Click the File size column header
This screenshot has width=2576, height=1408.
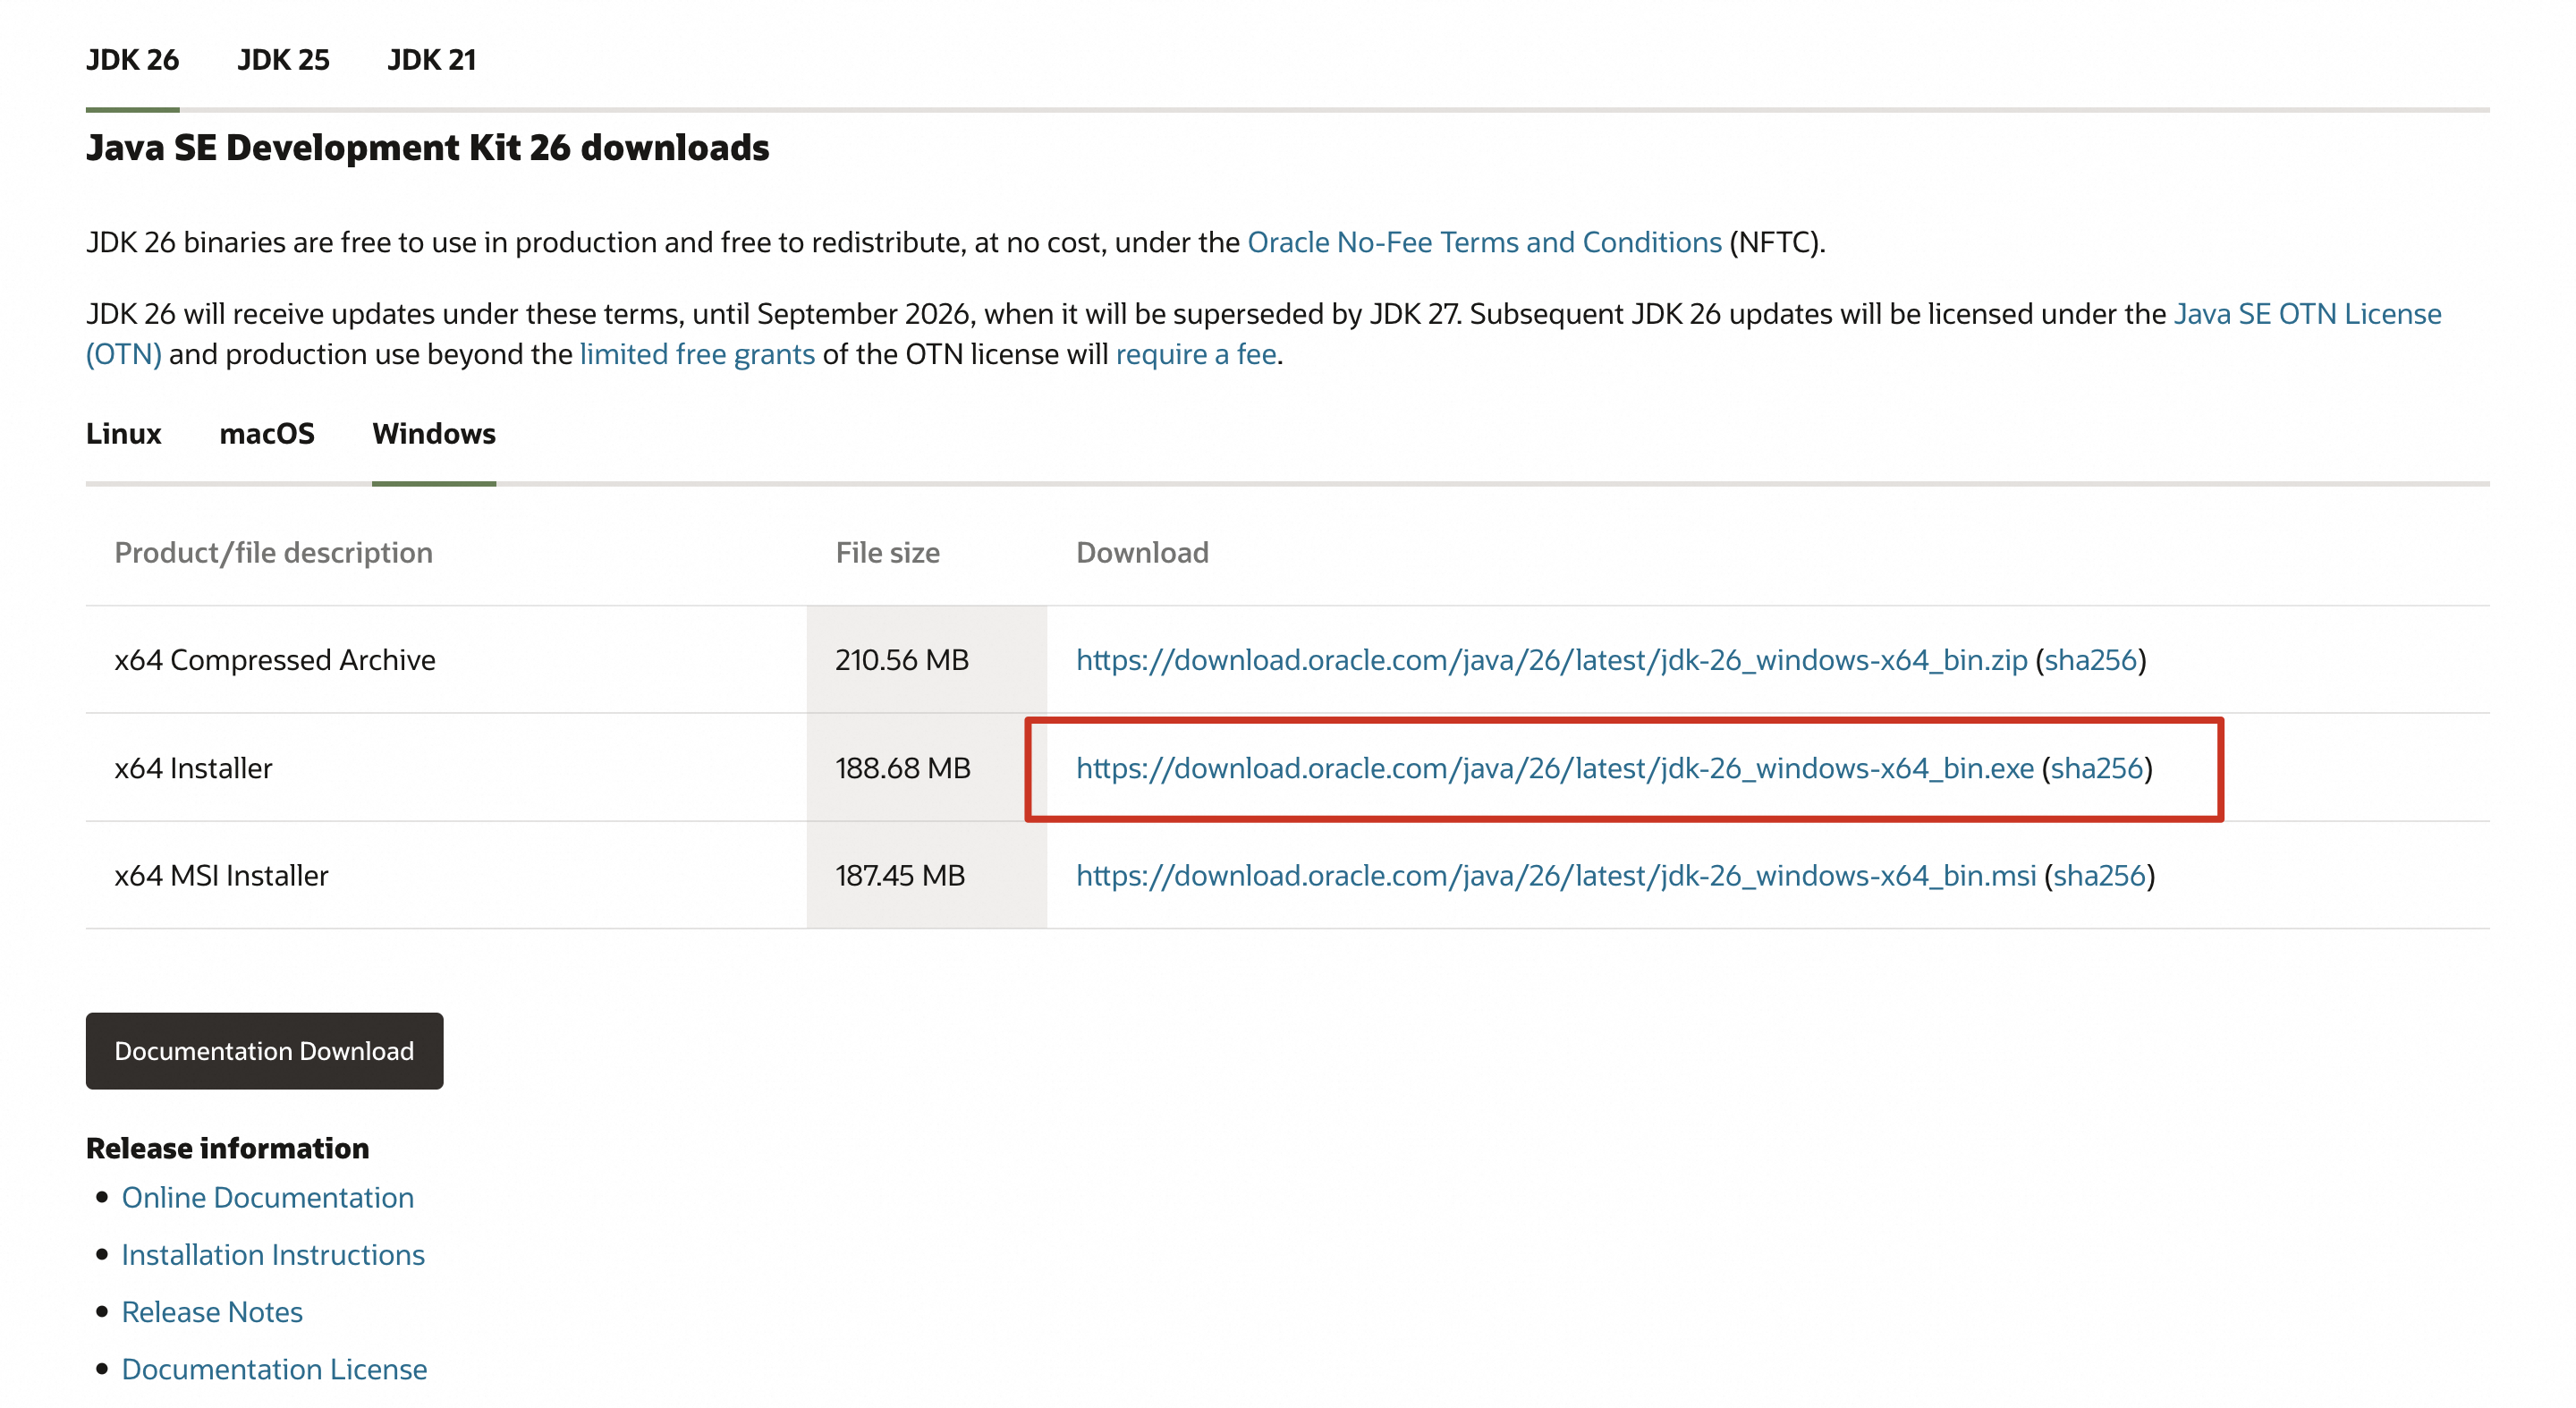[x=888, y=553]
